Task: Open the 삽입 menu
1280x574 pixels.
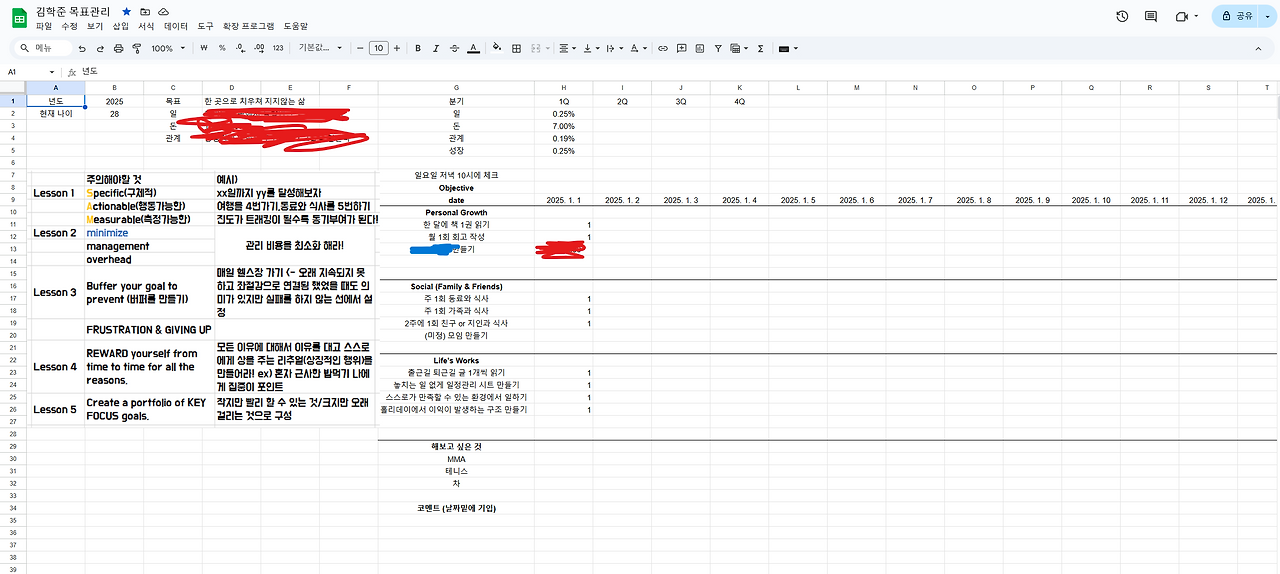Action: tap(121, 26)
